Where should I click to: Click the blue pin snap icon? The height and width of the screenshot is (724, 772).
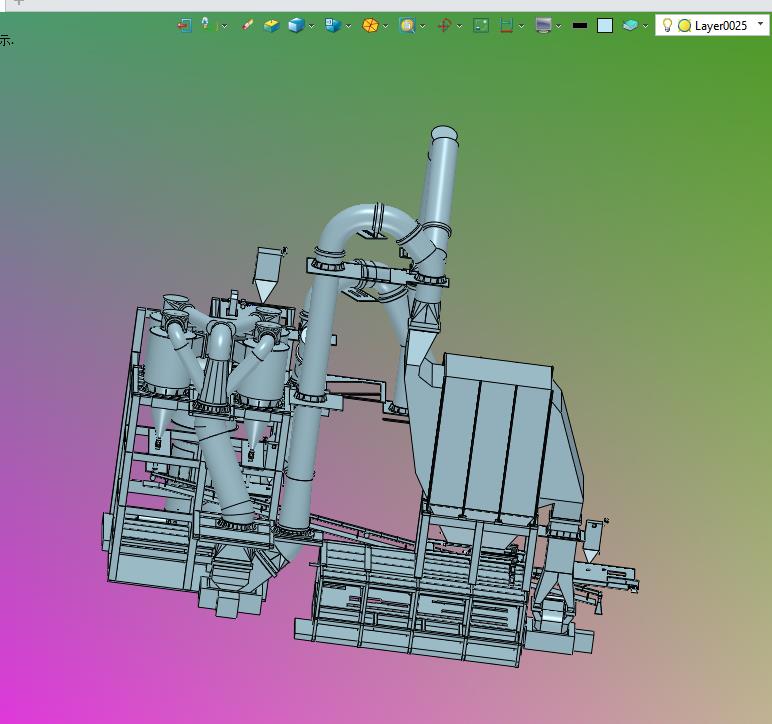pyautogui.click(x=205, y=24)
